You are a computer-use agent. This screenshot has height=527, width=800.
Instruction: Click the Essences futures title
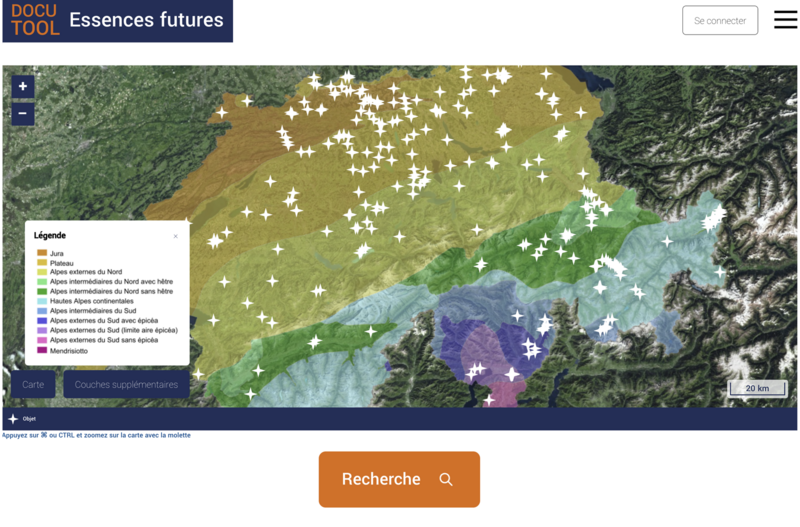point(146,20)
